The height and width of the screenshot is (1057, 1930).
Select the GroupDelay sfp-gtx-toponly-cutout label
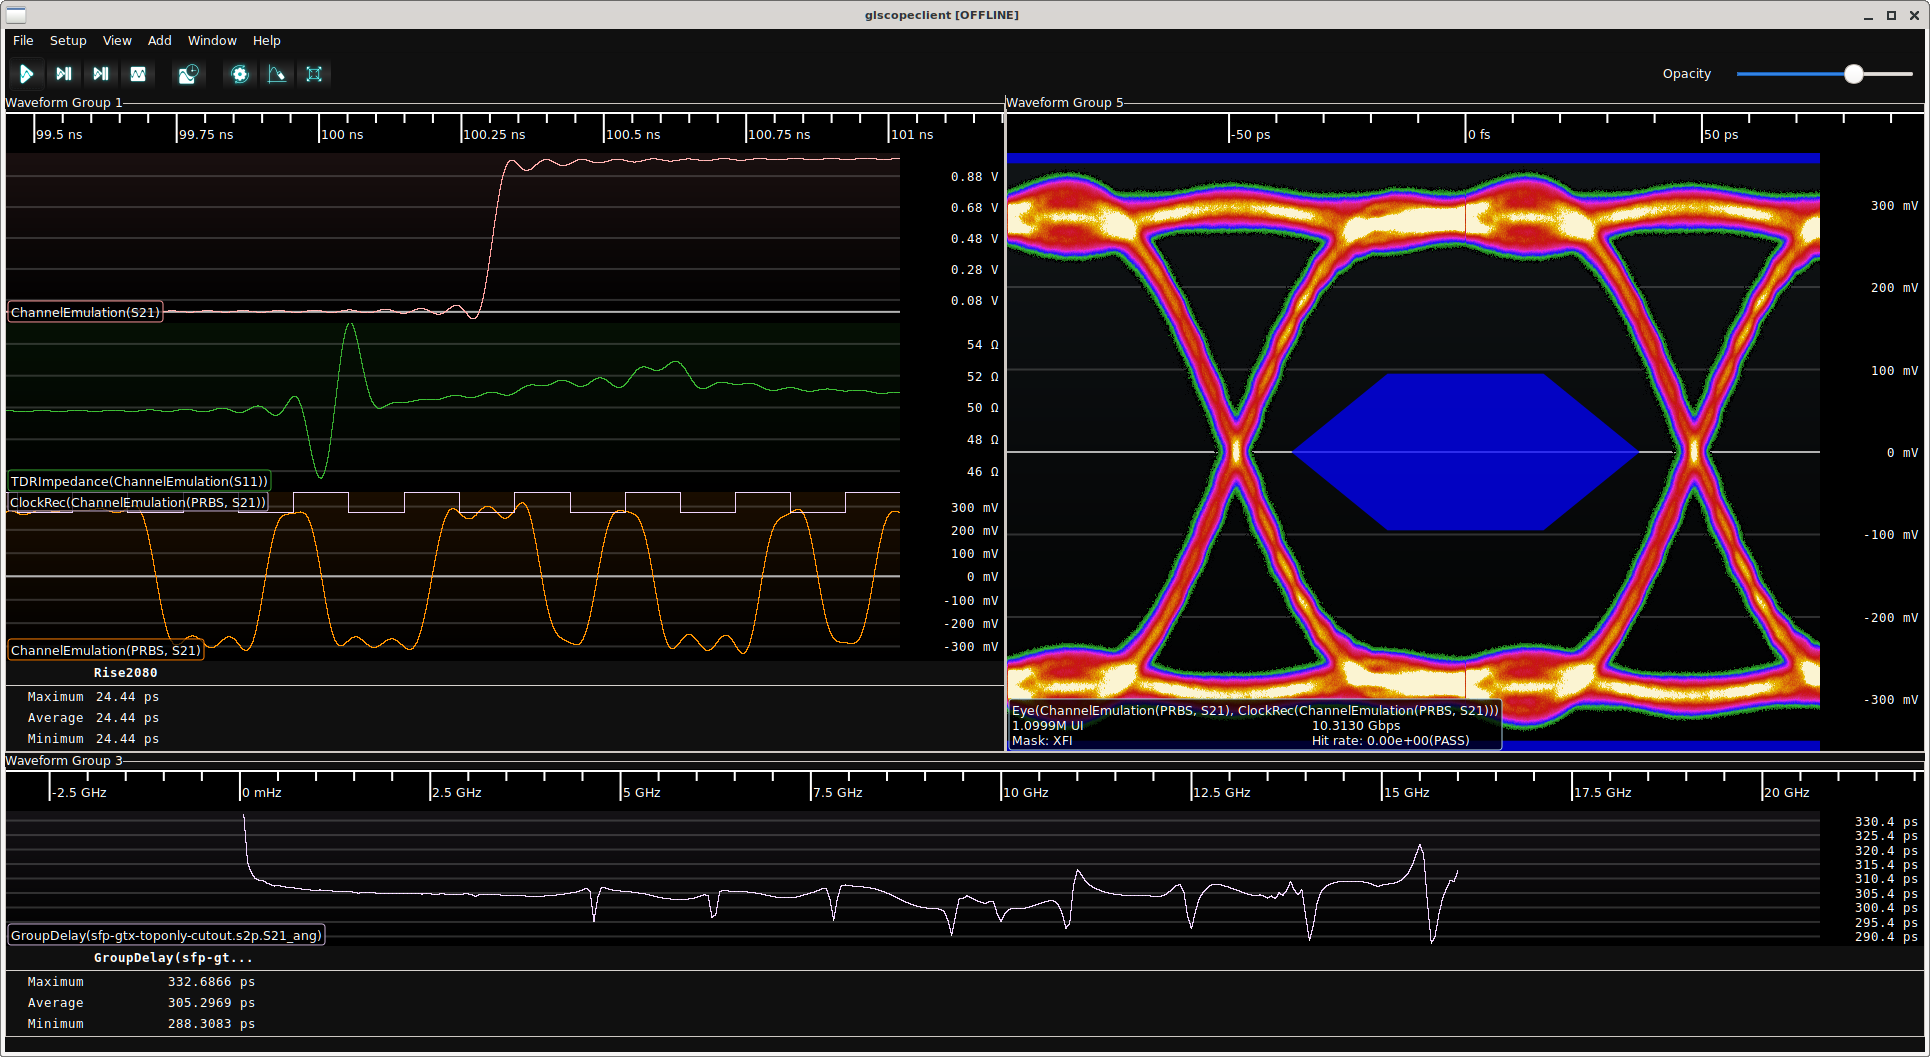pos(166,936)
